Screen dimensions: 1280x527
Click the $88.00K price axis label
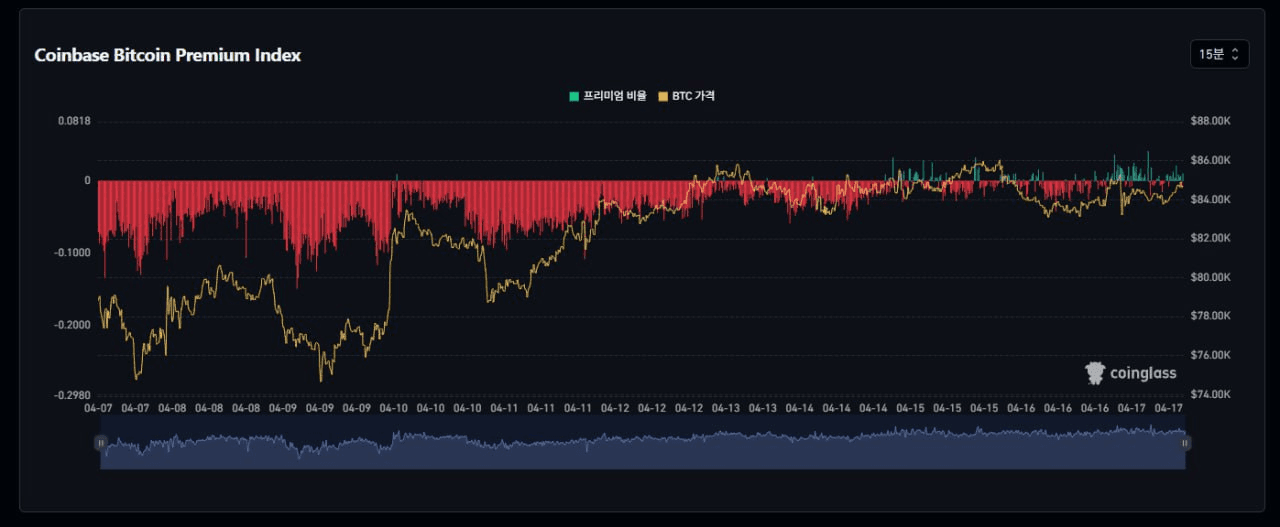coord(1209,121)
